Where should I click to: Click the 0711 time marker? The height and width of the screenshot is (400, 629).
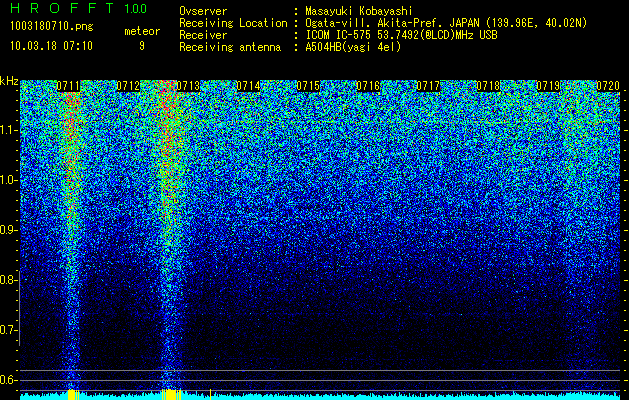point(68,86)
